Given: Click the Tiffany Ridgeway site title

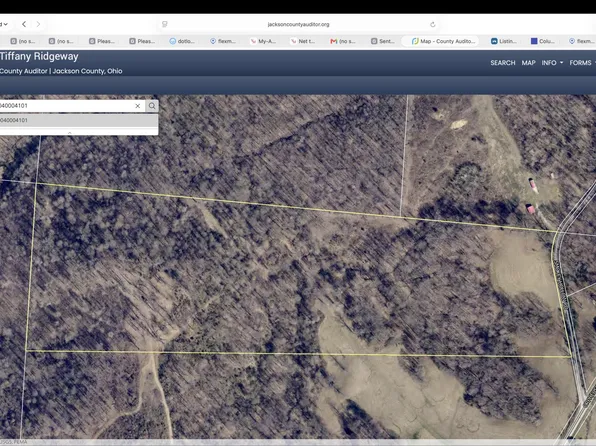Looking at the screenshot, I should [39, 56].
